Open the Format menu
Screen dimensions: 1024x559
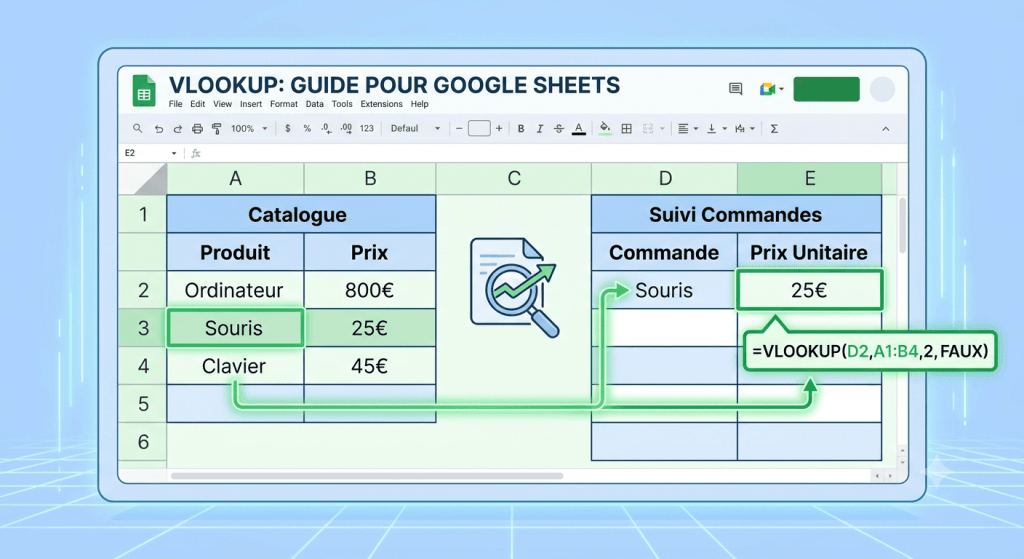(284, 104)
